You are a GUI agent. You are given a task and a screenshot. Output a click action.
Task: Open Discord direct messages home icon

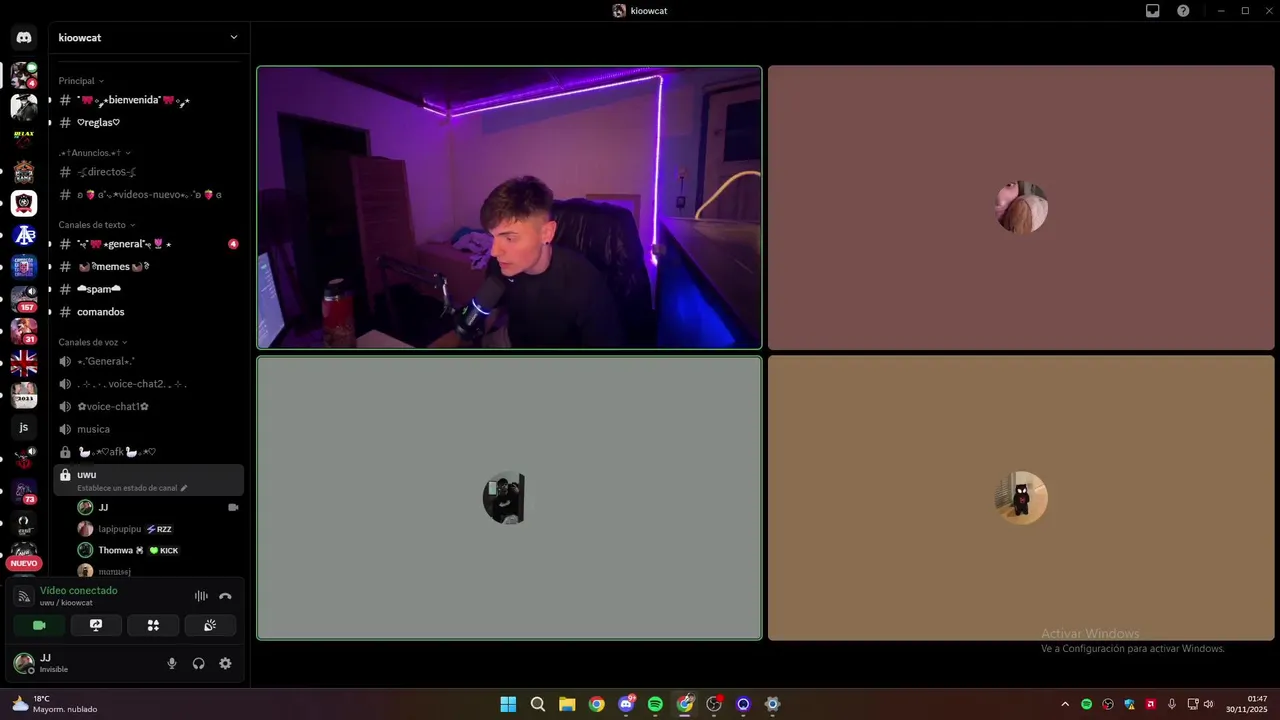coord(24,37)
